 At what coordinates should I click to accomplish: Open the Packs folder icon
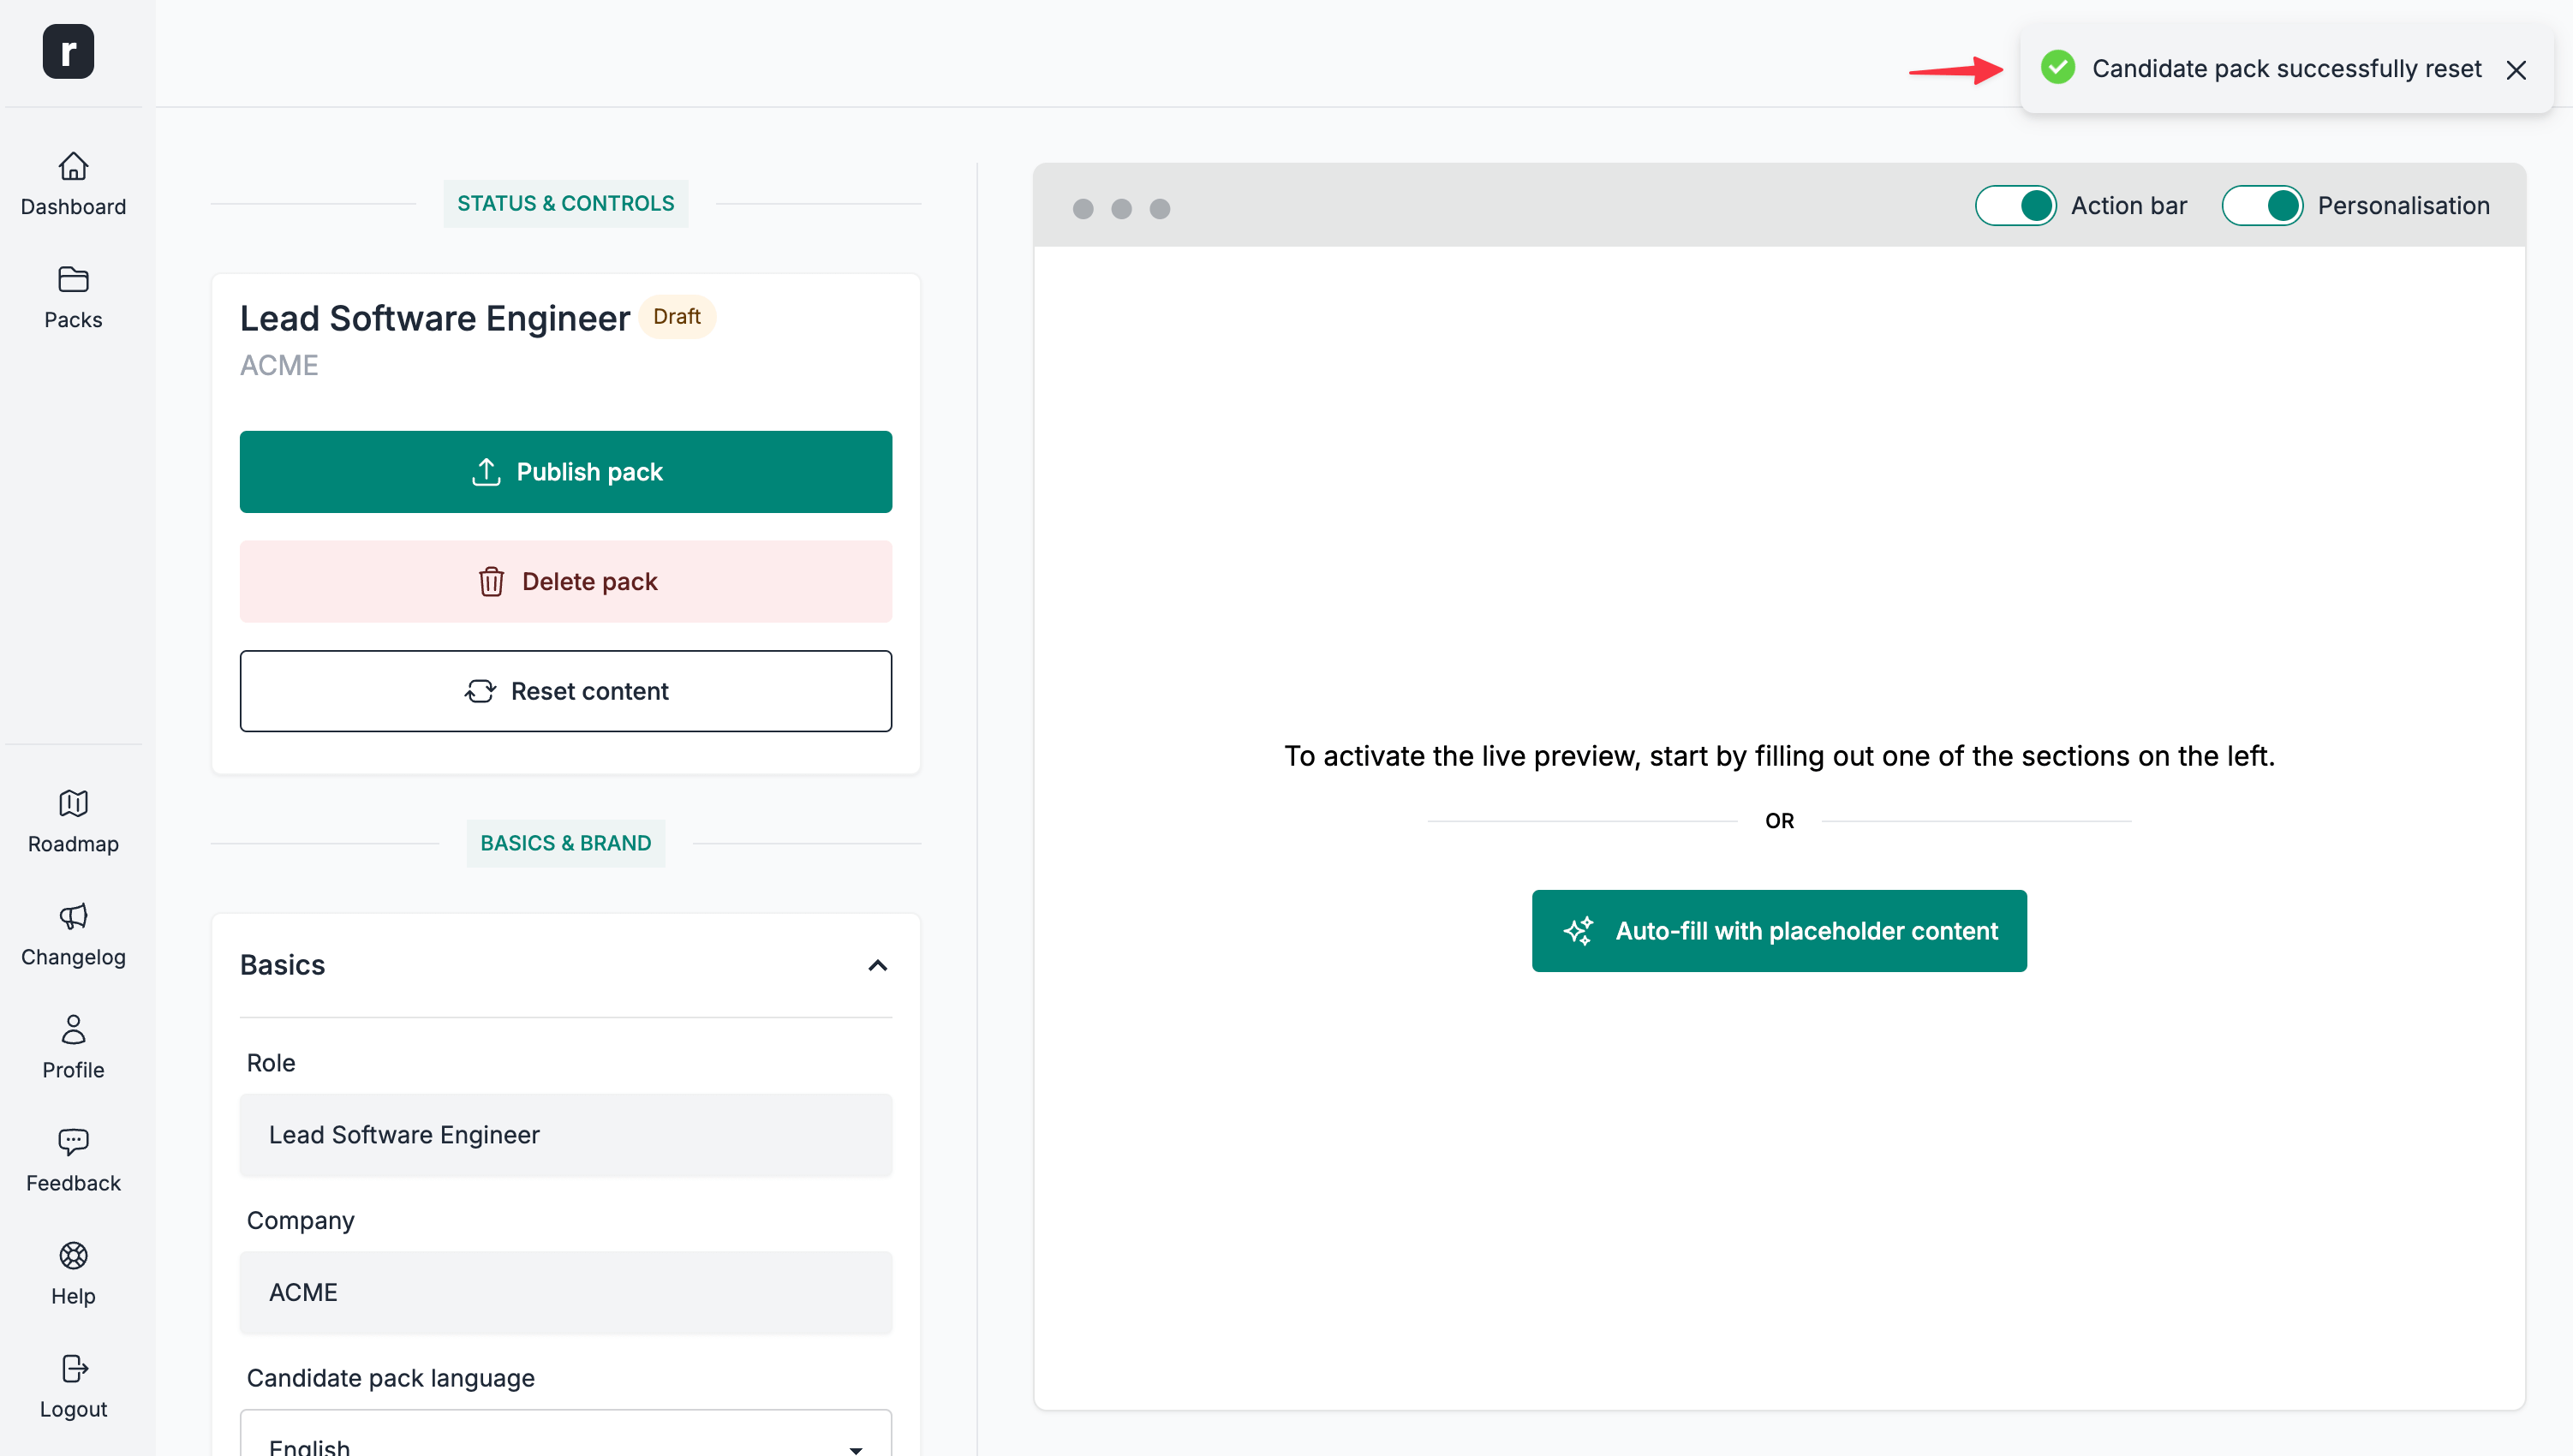tap(73, 279)
